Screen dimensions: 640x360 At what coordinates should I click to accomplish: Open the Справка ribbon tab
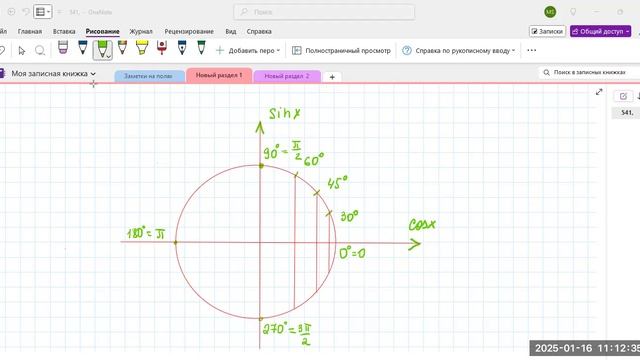259,31
